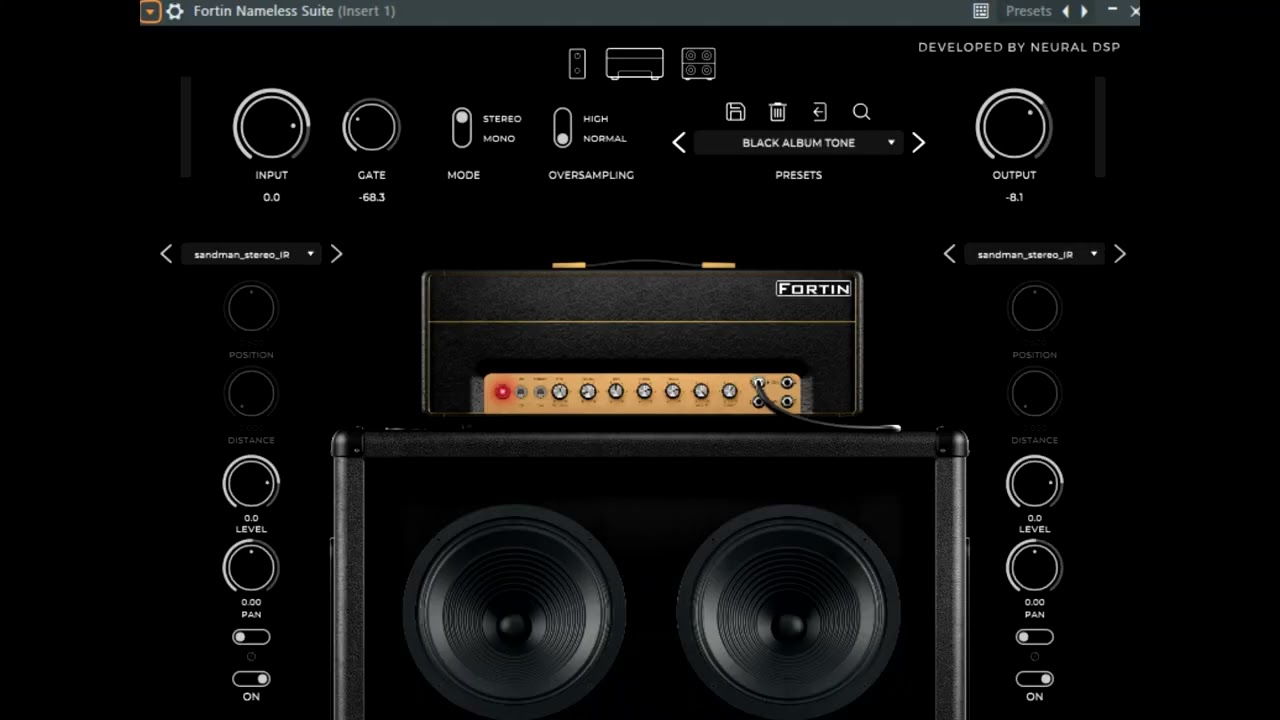1280x720 pixels.
Task: Click the right channel DISTANCE knob
Action: pos(1034,394)
